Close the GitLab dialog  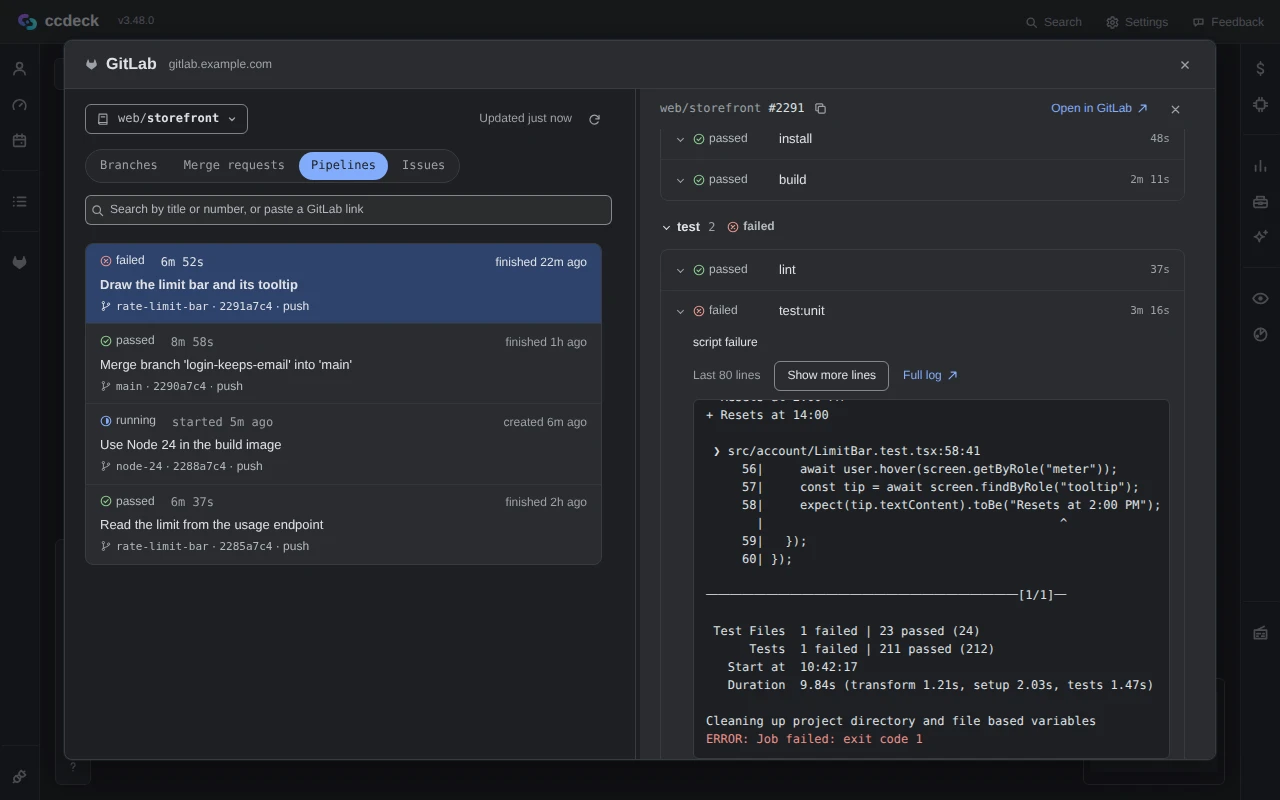[x=1185, y=65]
